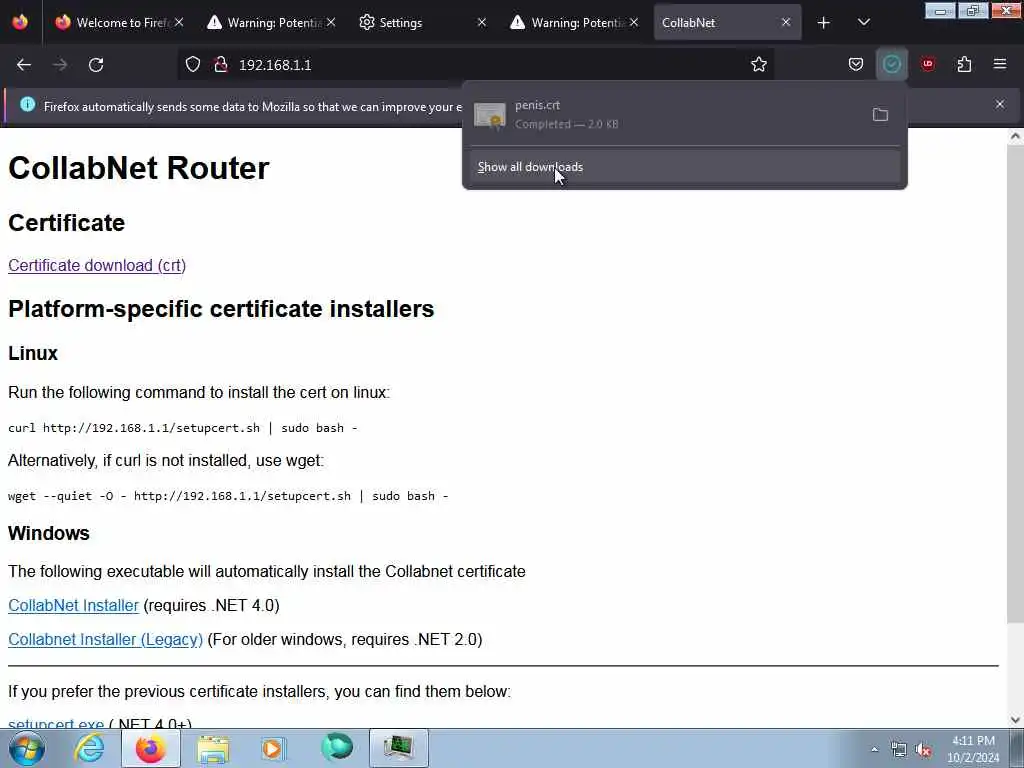Open a new tab with the plus button
1024x768 pixels.
(x=824, y=23)
